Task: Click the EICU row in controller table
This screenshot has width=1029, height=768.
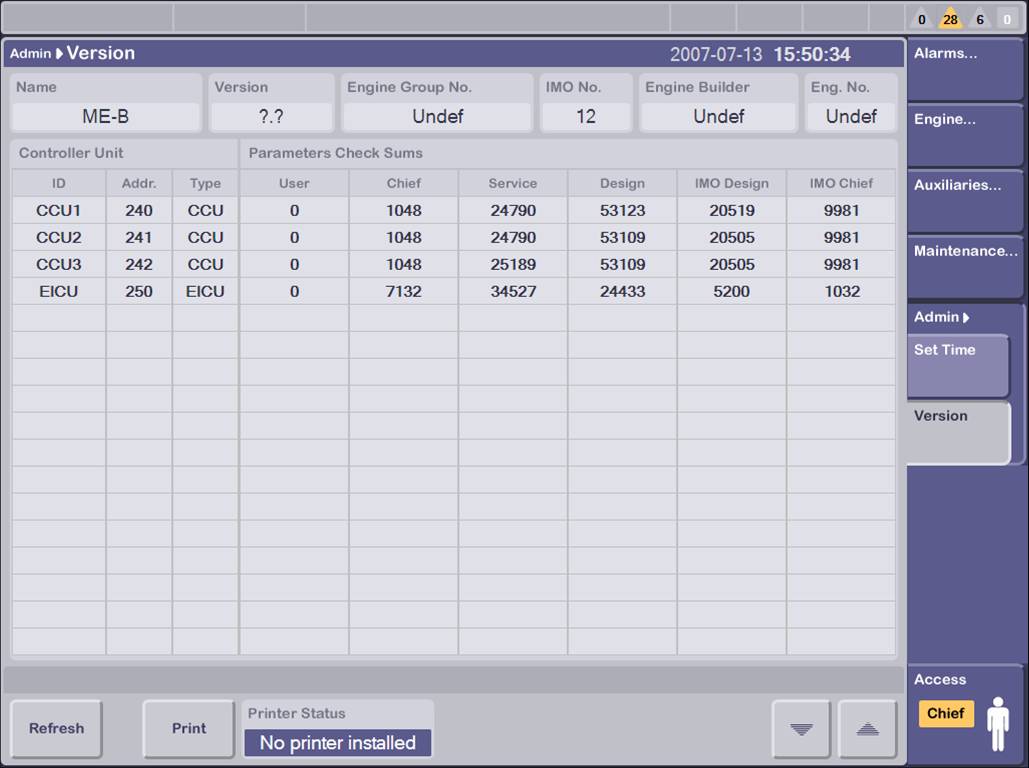Action: 58,292
